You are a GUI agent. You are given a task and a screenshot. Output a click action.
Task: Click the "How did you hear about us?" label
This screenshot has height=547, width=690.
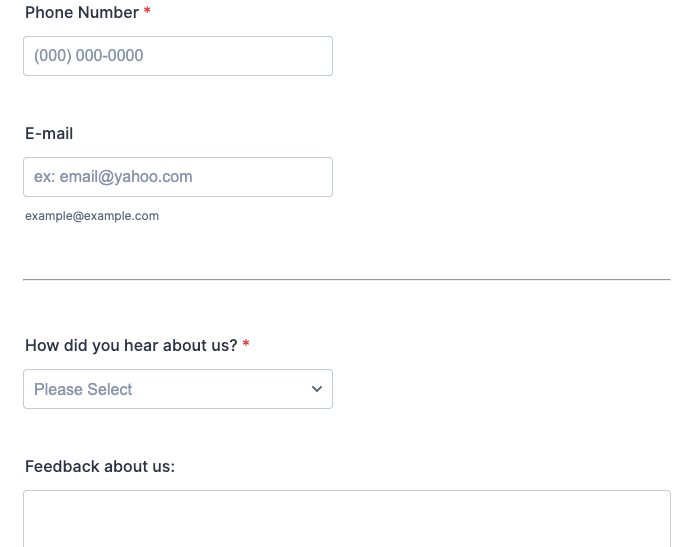click(131, 346)
